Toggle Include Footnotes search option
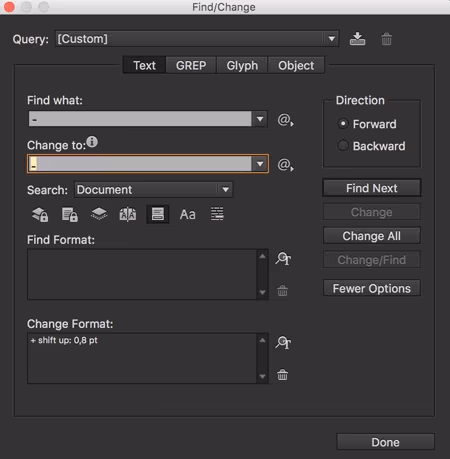This screenshot has width=450, height=459. (x=158, y=214)
